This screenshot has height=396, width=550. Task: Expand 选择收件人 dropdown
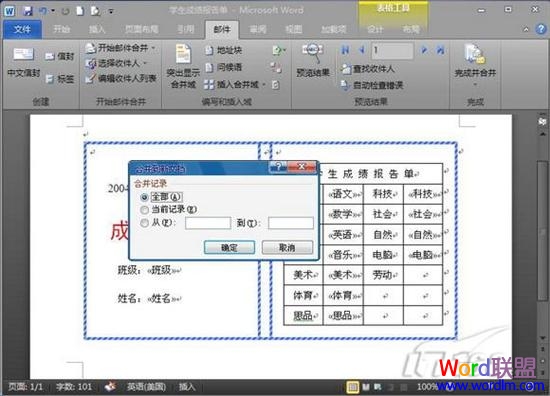(116, 63)
